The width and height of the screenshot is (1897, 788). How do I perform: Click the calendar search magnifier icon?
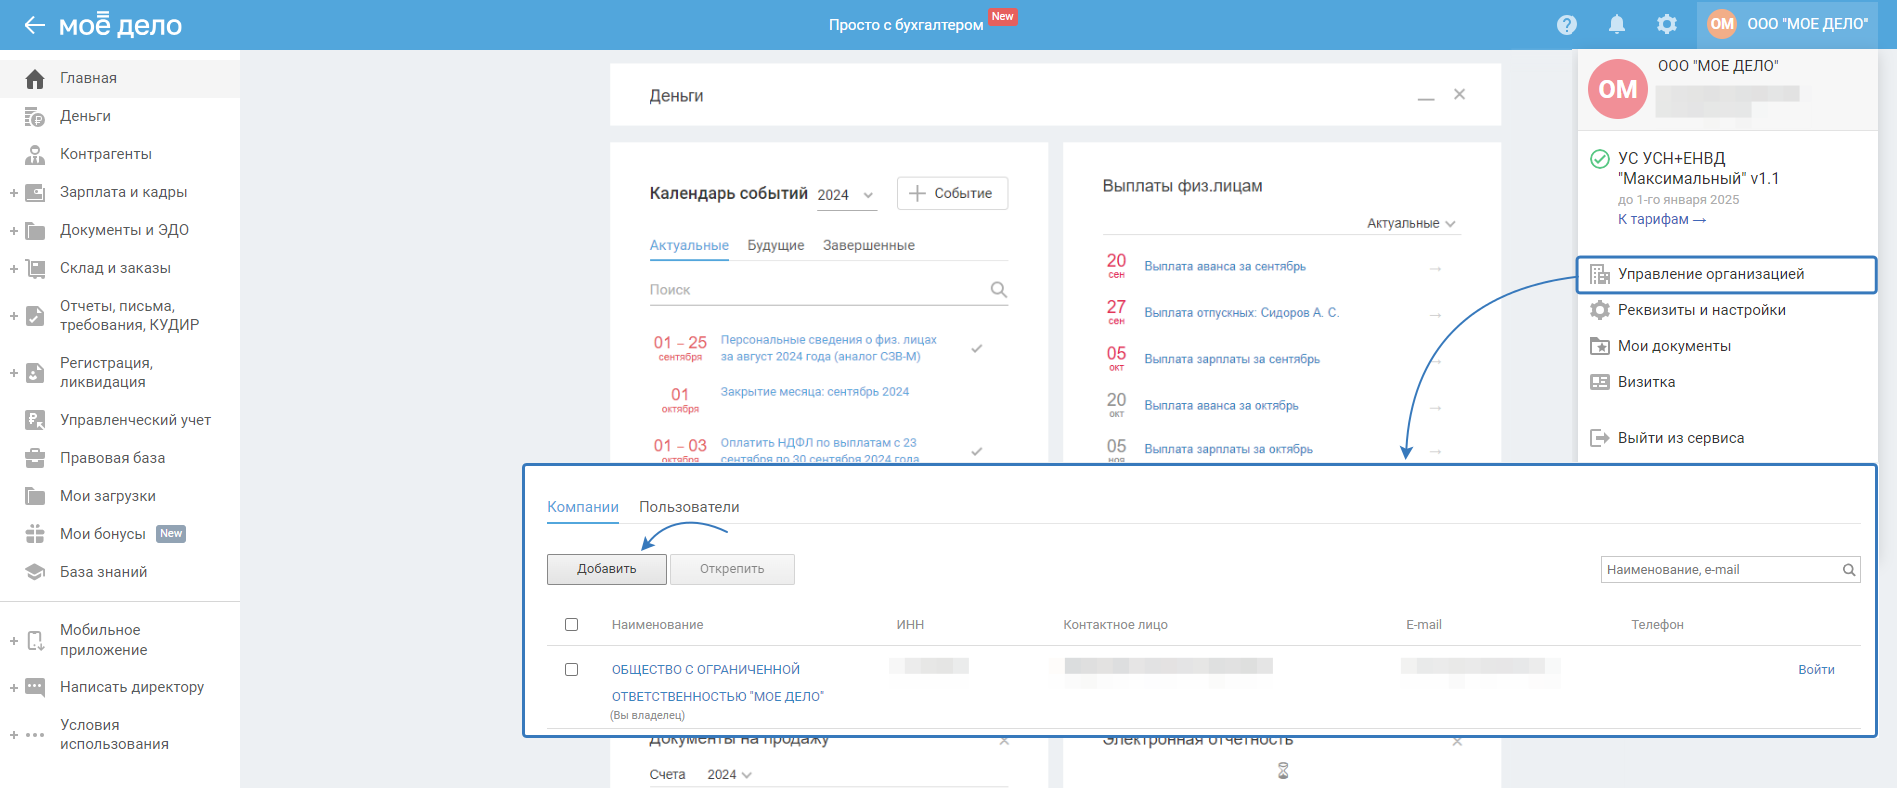(998, 290)
